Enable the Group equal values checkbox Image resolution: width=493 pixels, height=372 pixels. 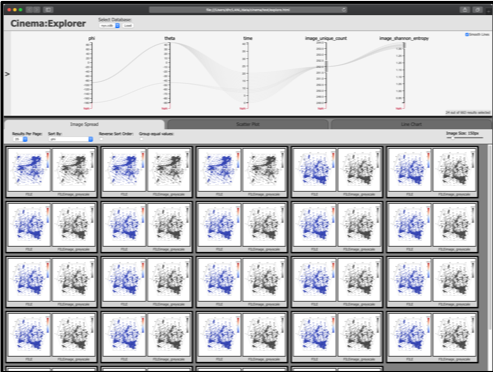141,139
